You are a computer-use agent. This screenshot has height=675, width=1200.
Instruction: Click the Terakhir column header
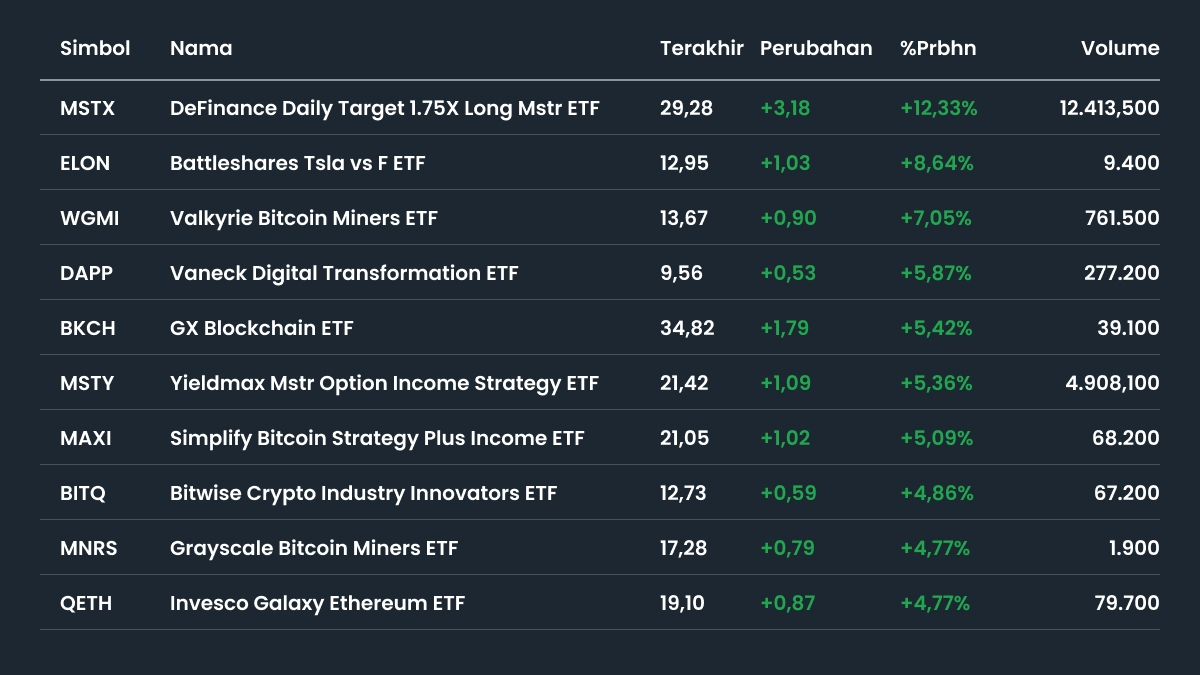point(701,48)
